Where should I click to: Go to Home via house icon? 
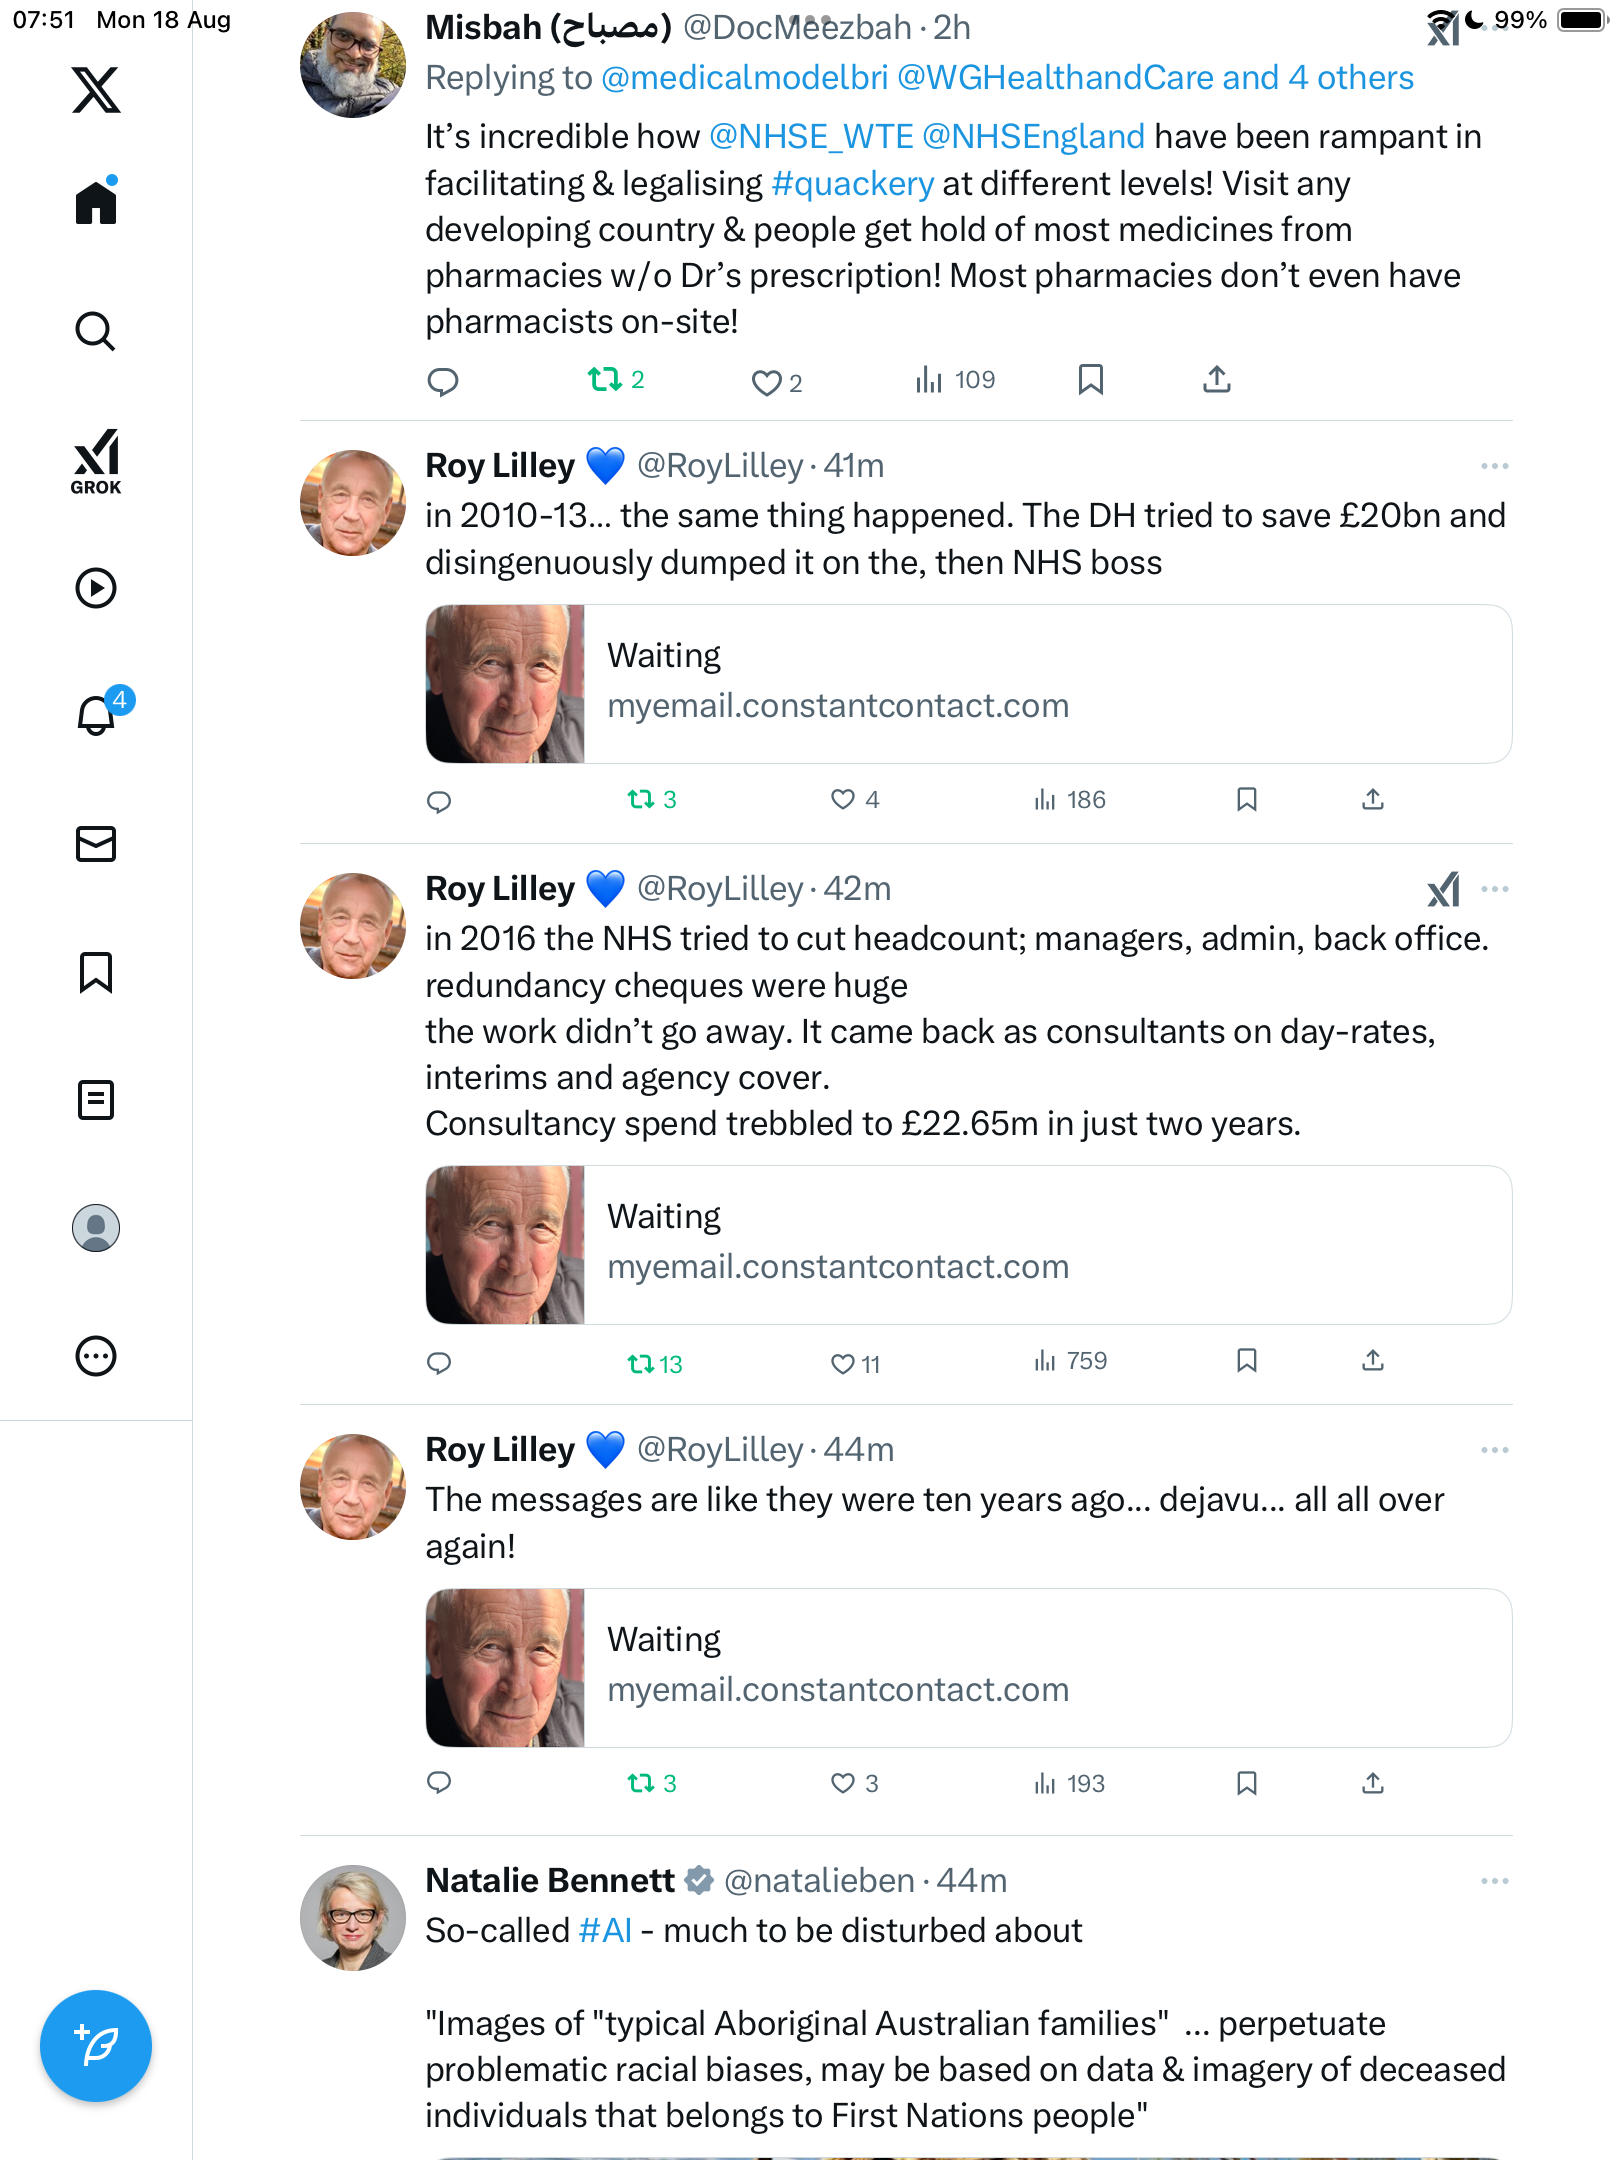[96, 202]
